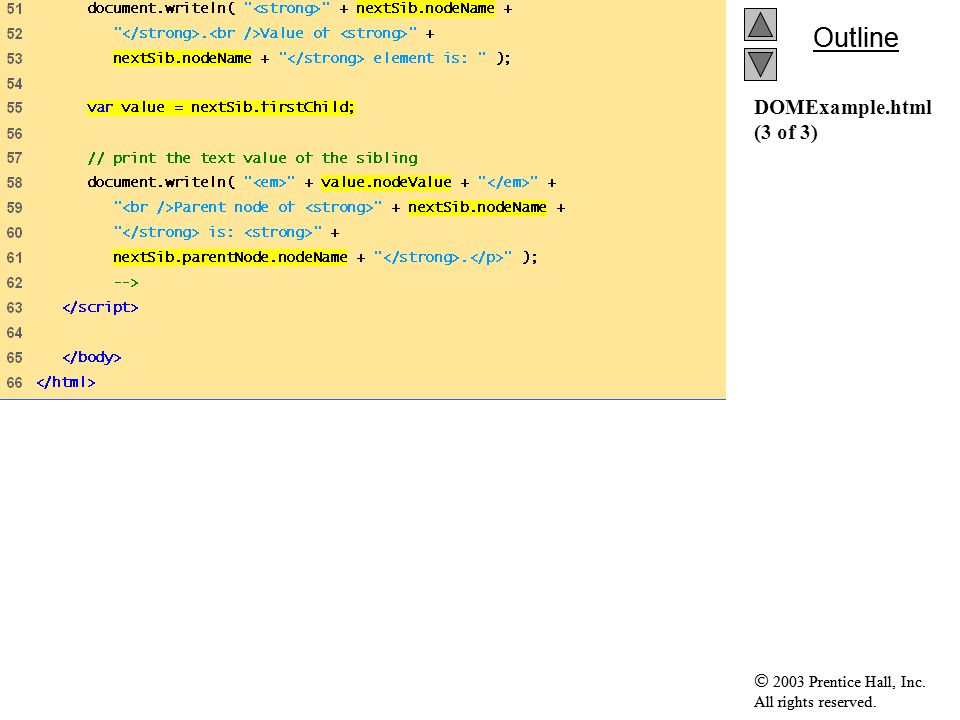Click highlighted nextSib.parentNode.nodeName on line 61

[x=230, y=257]
